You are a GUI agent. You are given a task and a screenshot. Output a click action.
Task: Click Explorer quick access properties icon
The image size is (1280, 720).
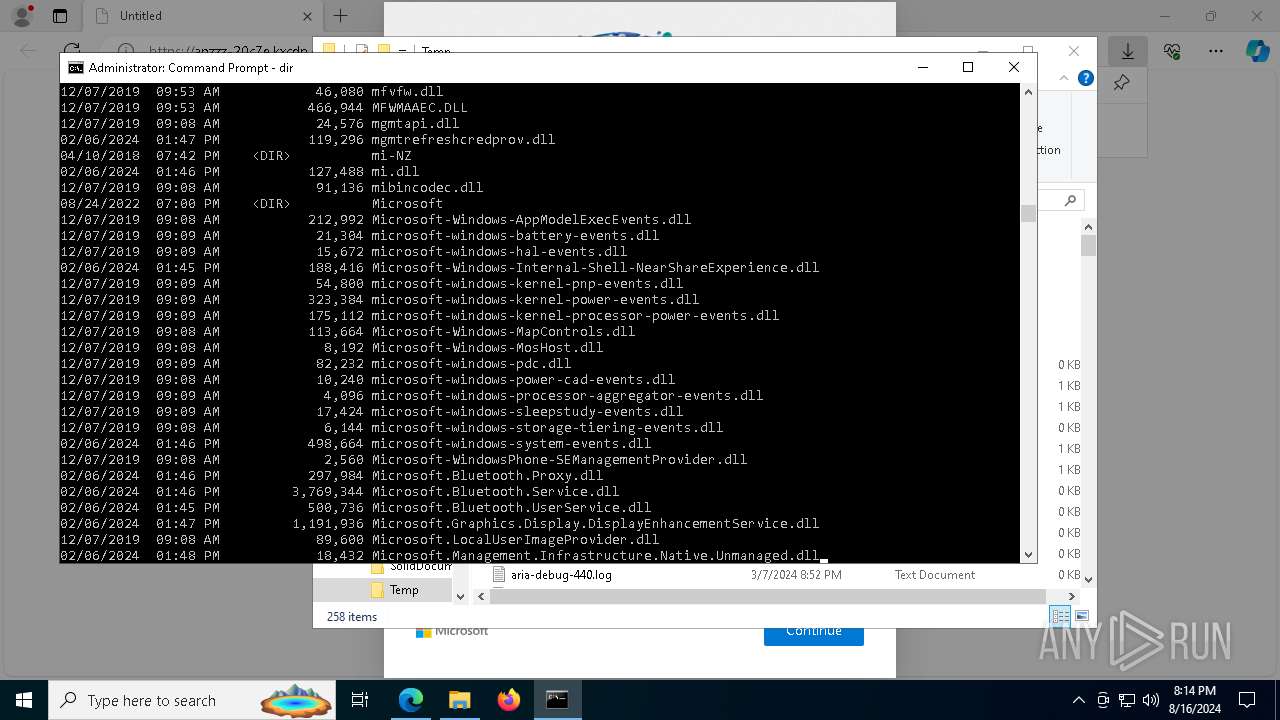[x=362, y=49]
